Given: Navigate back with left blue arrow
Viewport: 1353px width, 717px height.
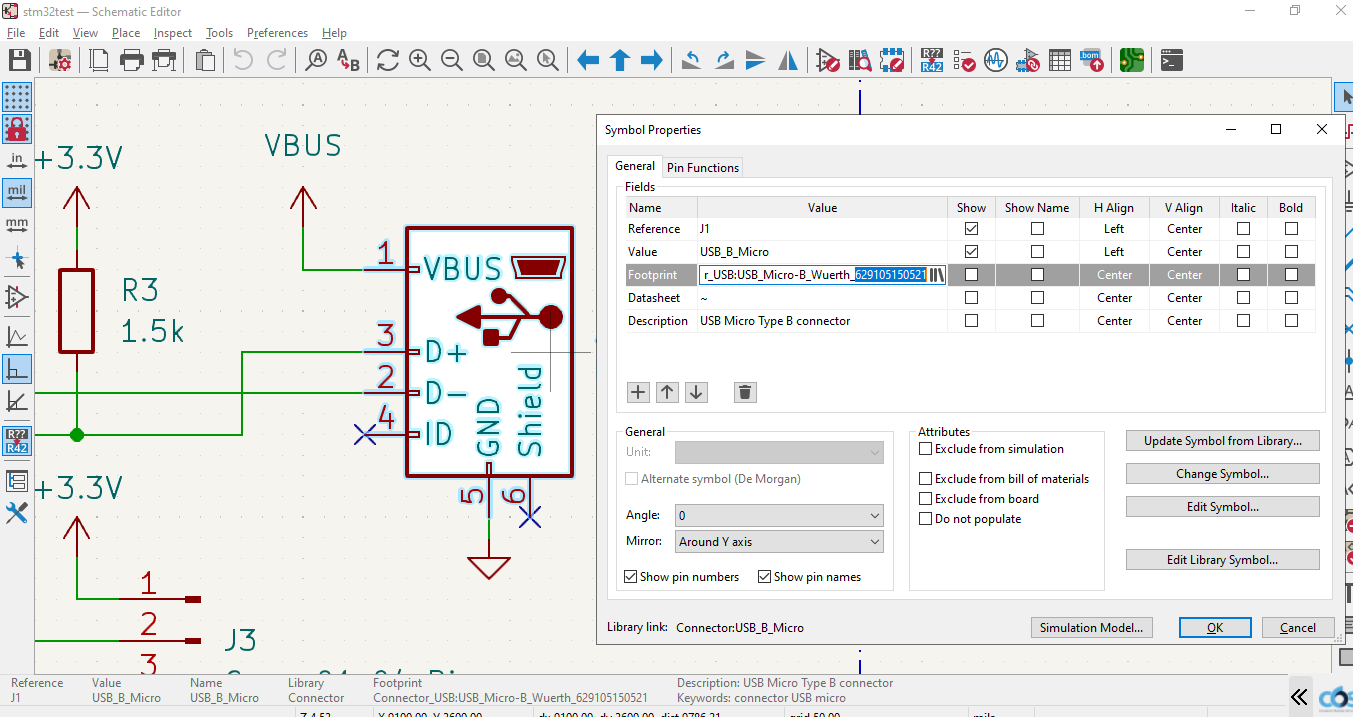Looking at the screenshot, I should coord(588,60).
